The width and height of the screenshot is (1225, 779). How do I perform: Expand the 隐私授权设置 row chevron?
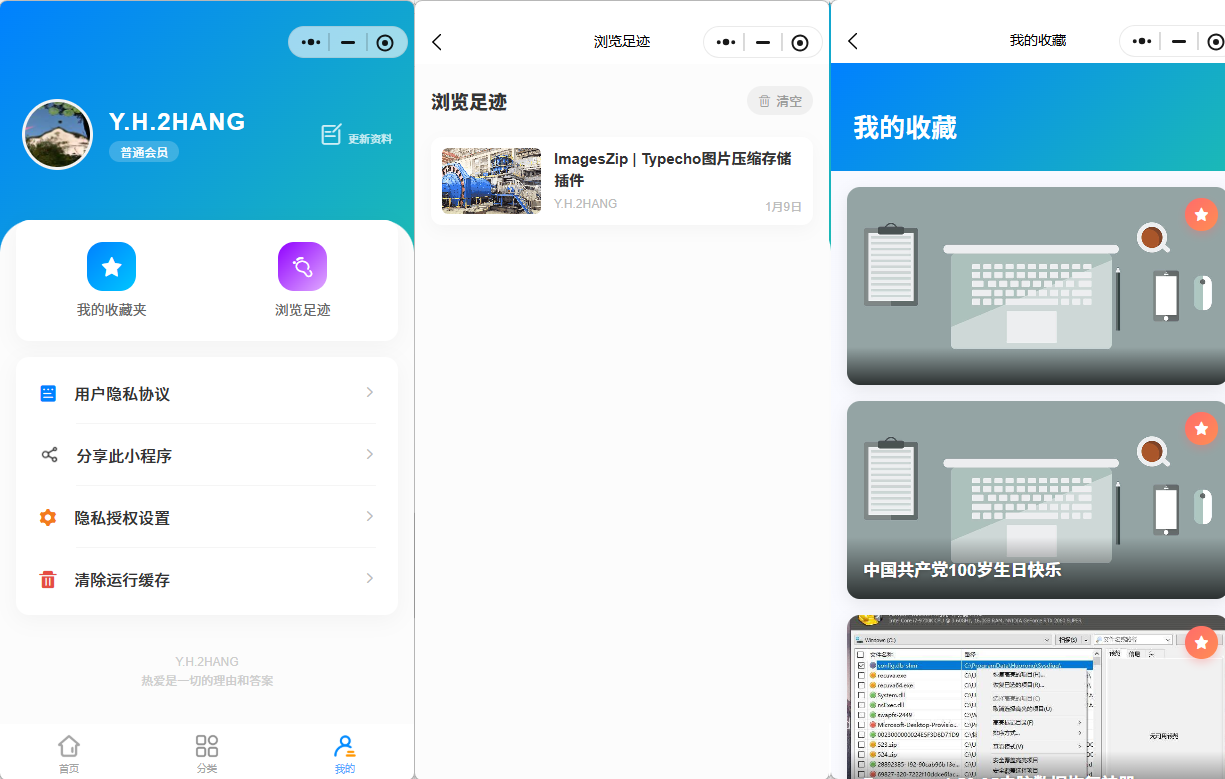tap(369, 517)
